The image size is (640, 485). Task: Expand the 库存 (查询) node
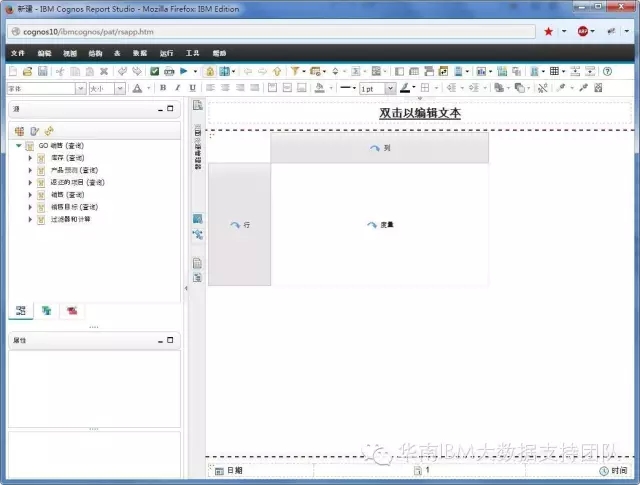pos(30,158)
